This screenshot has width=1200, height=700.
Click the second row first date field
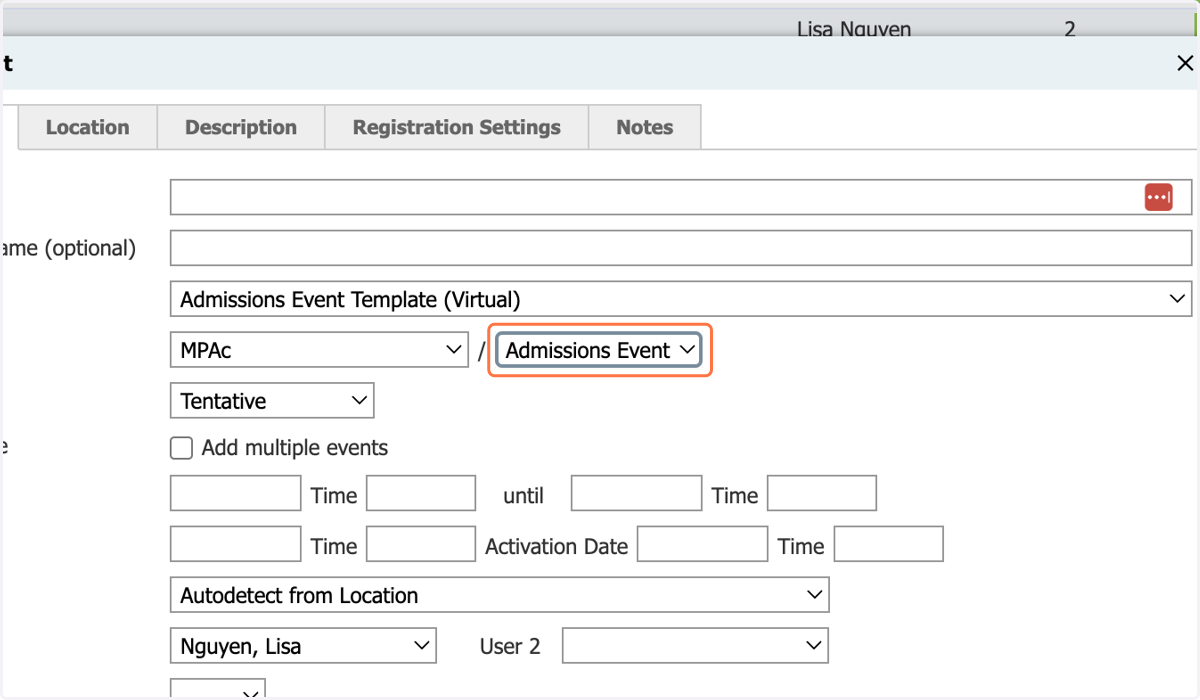click(236, 544)
